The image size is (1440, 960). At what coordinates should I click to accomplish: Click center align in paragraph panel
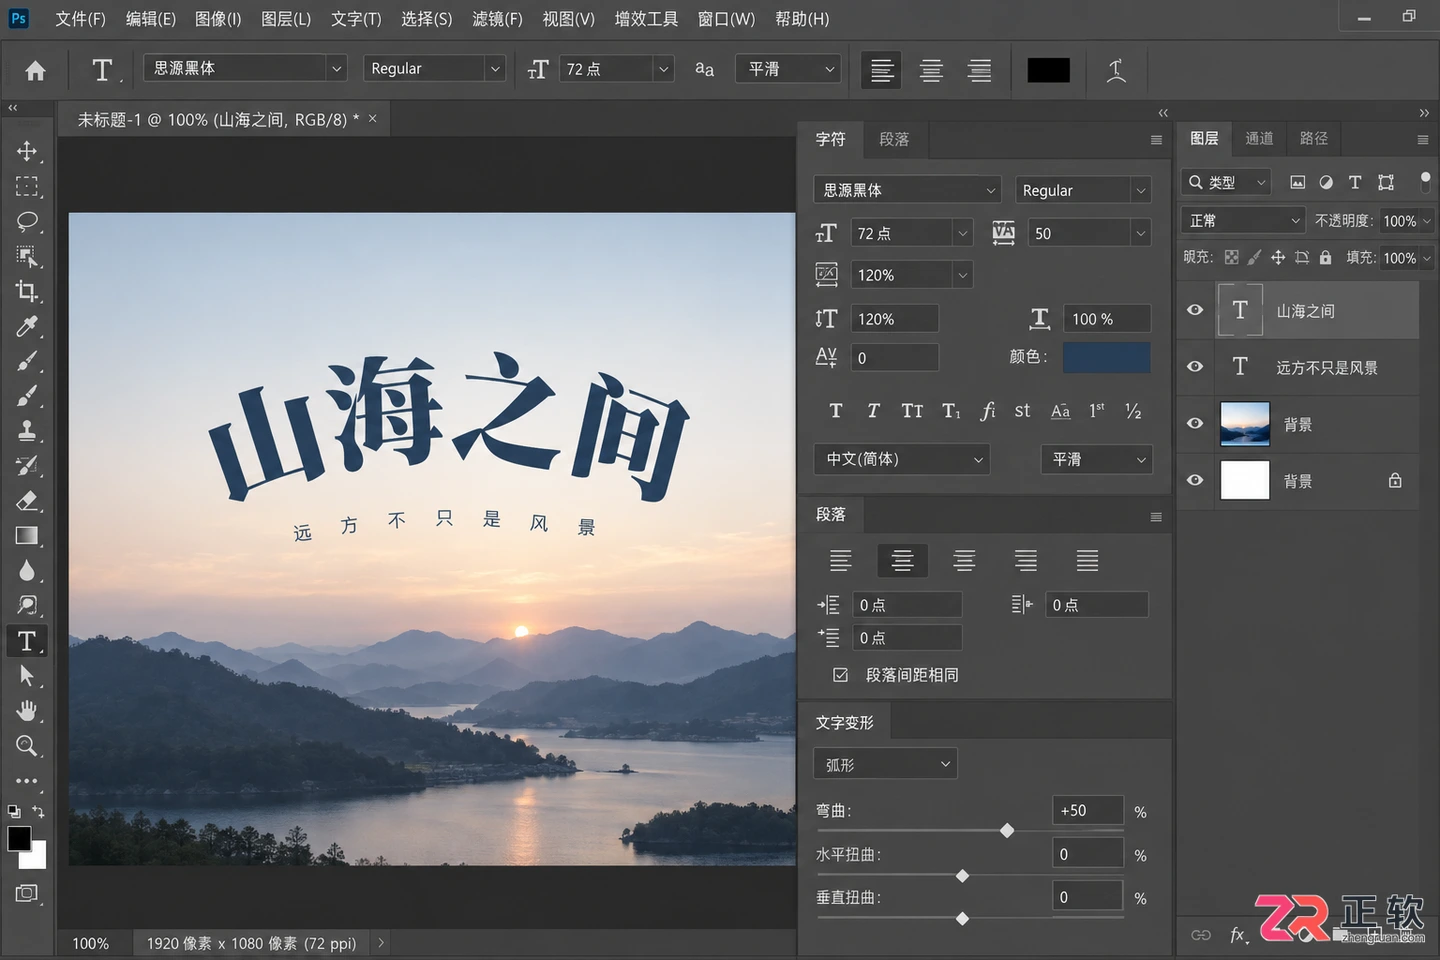click(x=902, y=561)
